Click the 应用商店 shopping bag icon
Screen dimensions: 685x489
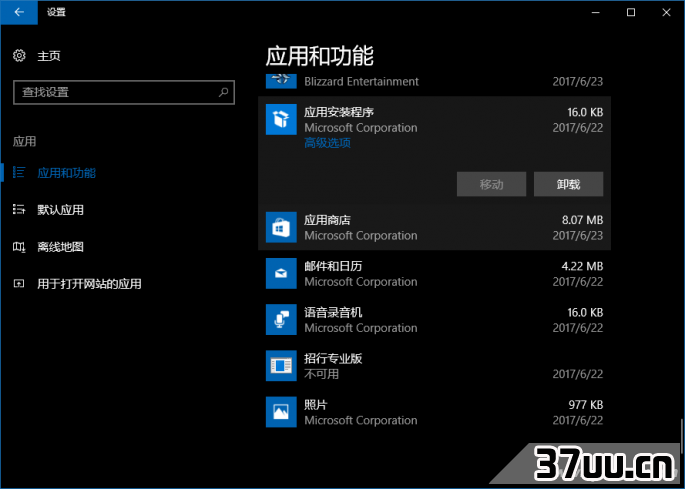[x=281, y=227]
